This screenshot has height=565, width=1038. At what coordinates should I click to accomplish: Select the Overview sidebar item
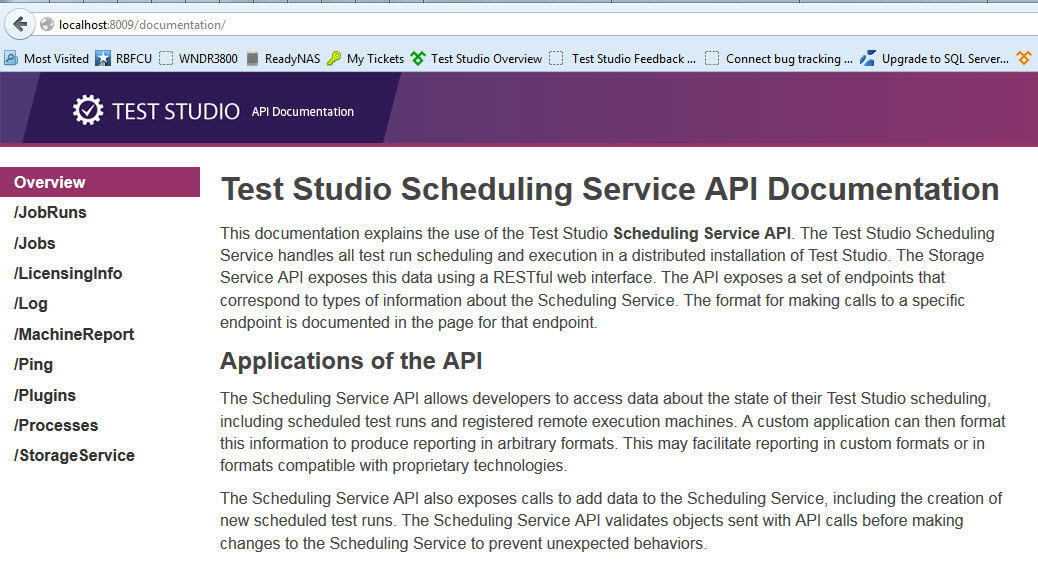pyautogui.click(x=100, y=182)
